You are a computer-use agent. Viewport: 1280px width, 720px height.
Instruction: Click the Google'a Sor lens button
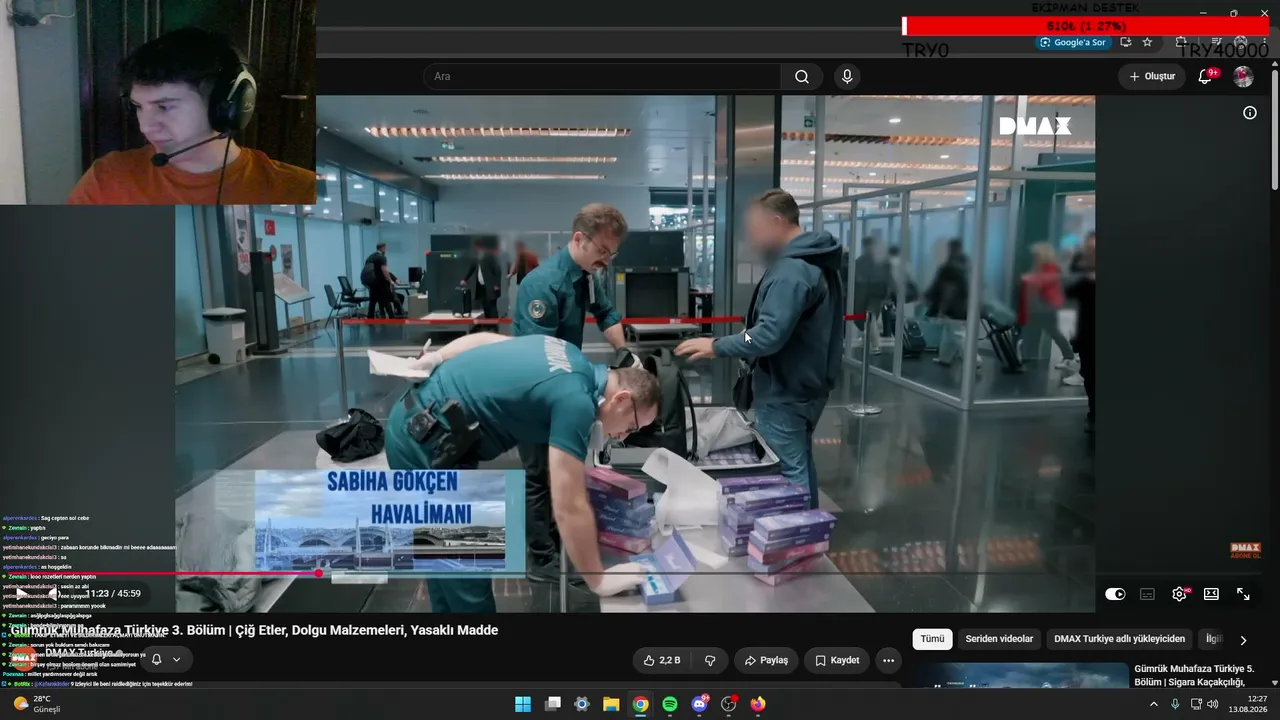point(1072,42)
